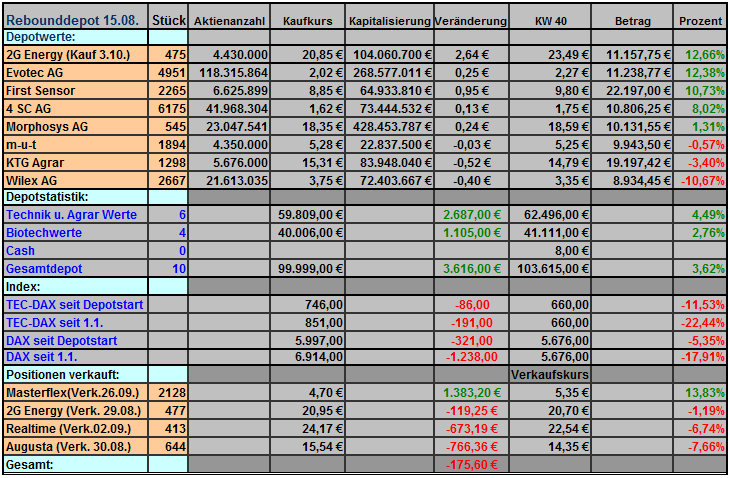This screenshot has height=478, width=730.
Task: Select the Index: section label
Action: click(75, 286)
